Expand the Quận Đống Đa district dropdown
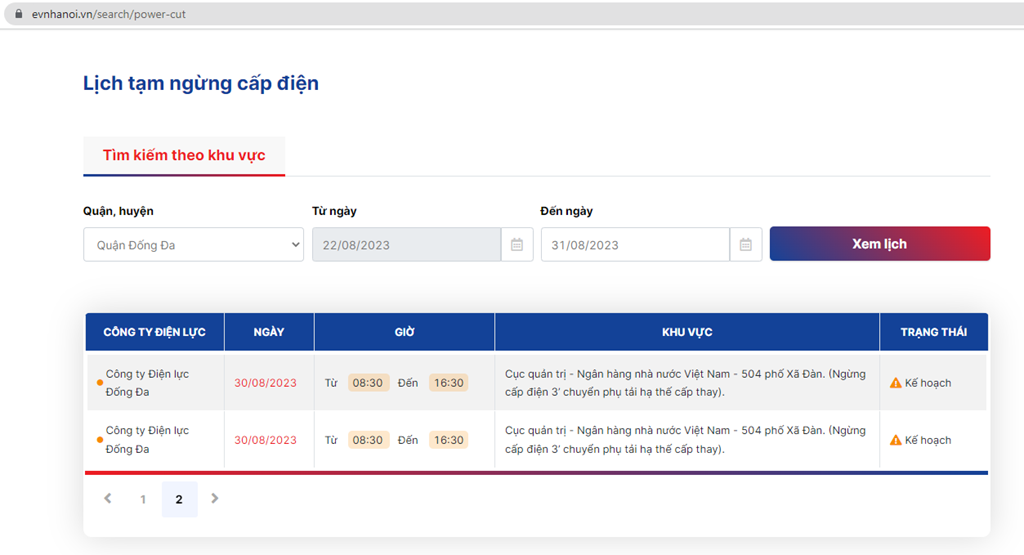The width and height of the screenshot is (1024, 555). coord(193,245)
